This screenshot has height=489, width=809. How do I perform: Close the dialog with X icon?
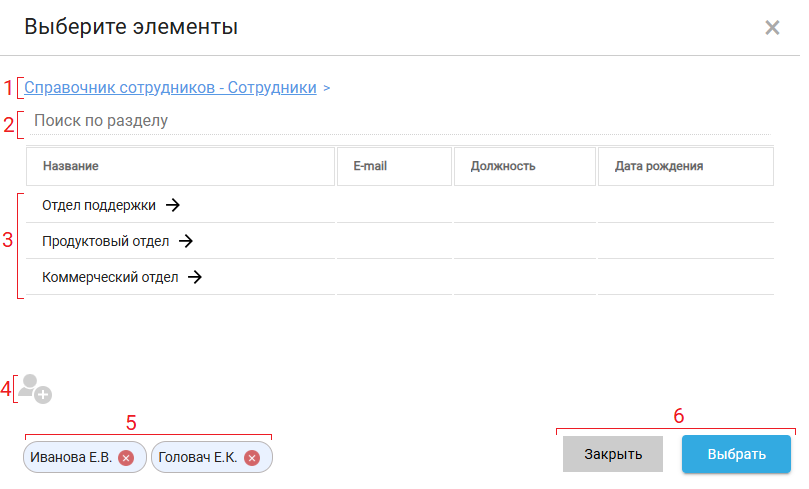pos(772,28)
